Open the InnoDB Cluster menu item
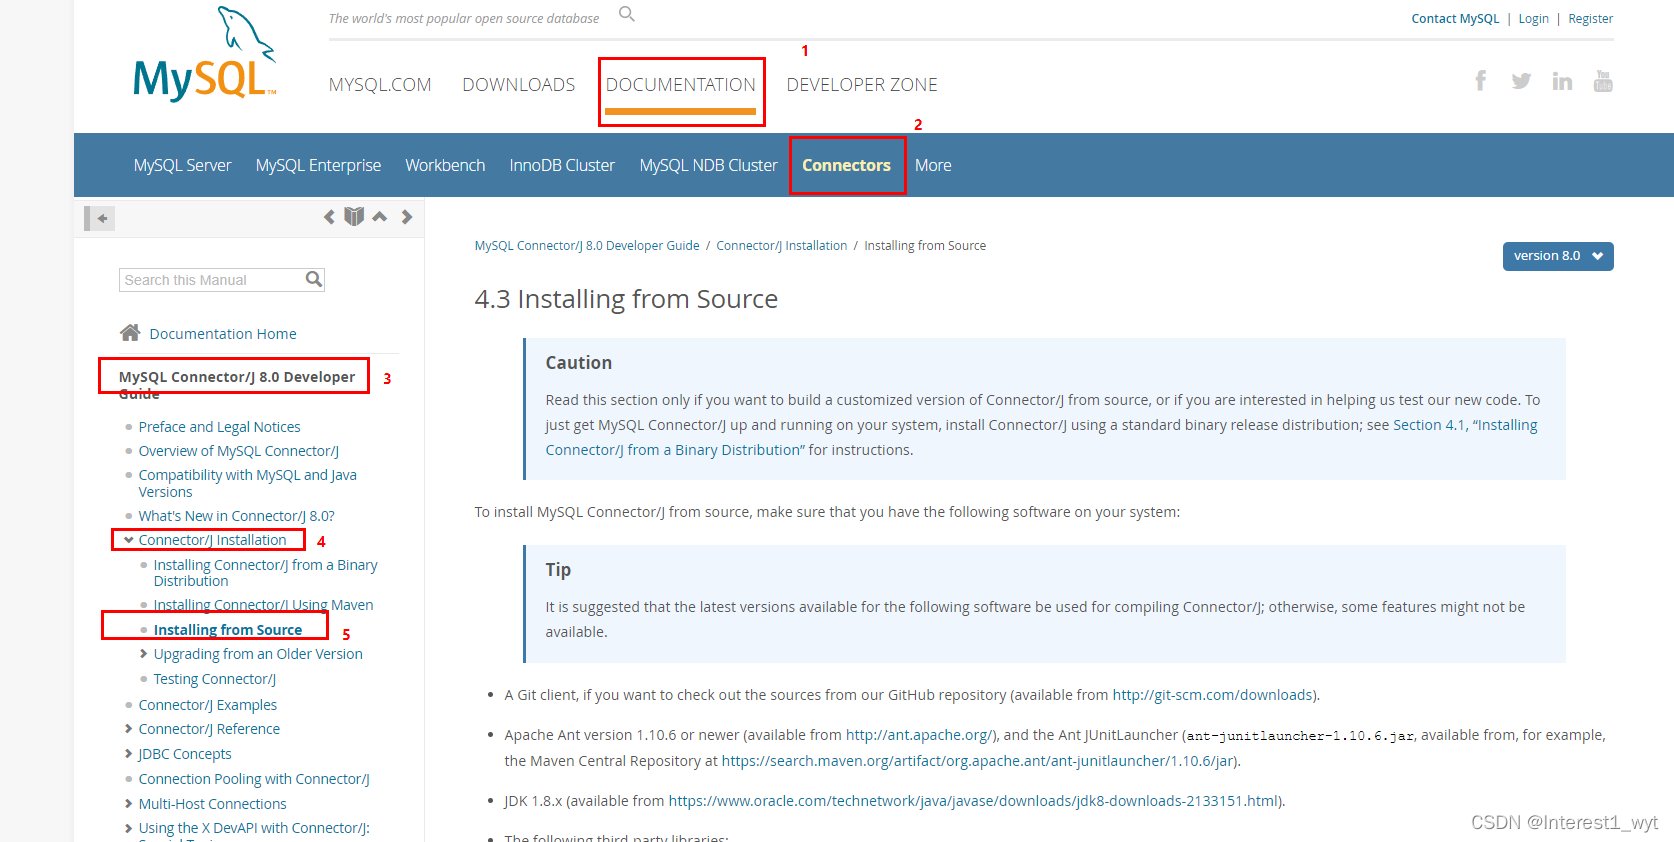 (562, 165)
